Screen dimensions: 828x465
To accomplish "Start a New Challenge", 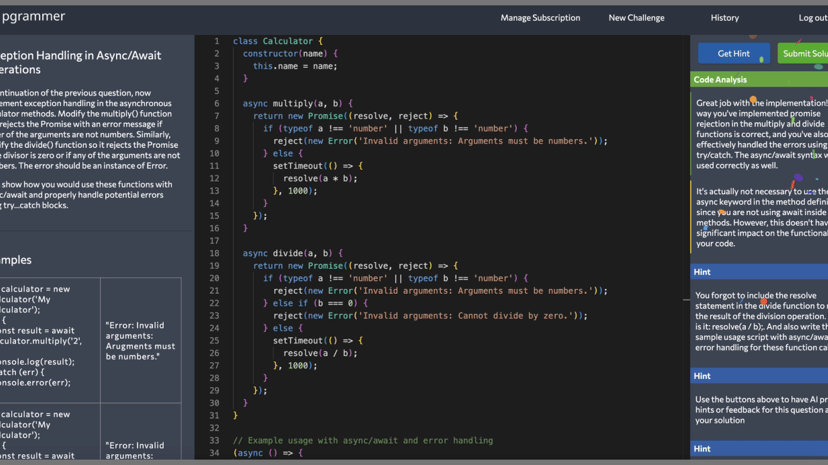I will pyautogui.click(x=636, y=18).
